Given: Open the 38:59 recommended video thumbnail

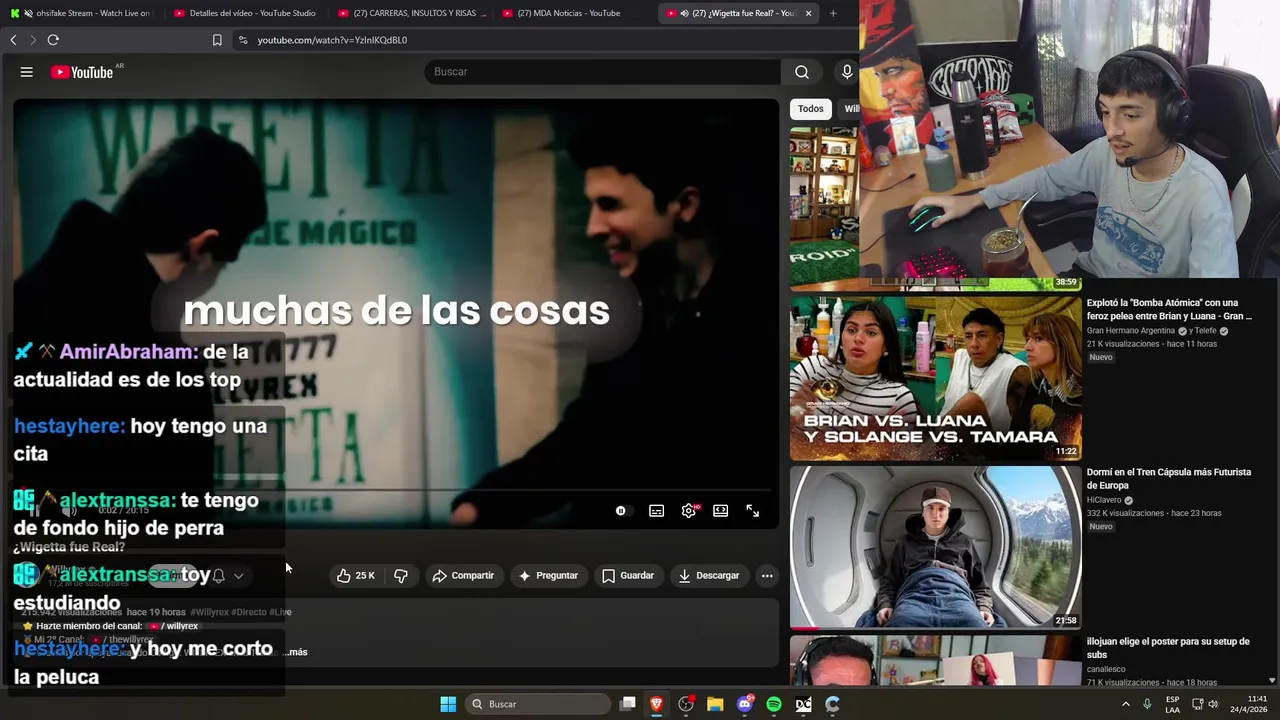Looking at the screenshot, I should click(x=824, y=208).
